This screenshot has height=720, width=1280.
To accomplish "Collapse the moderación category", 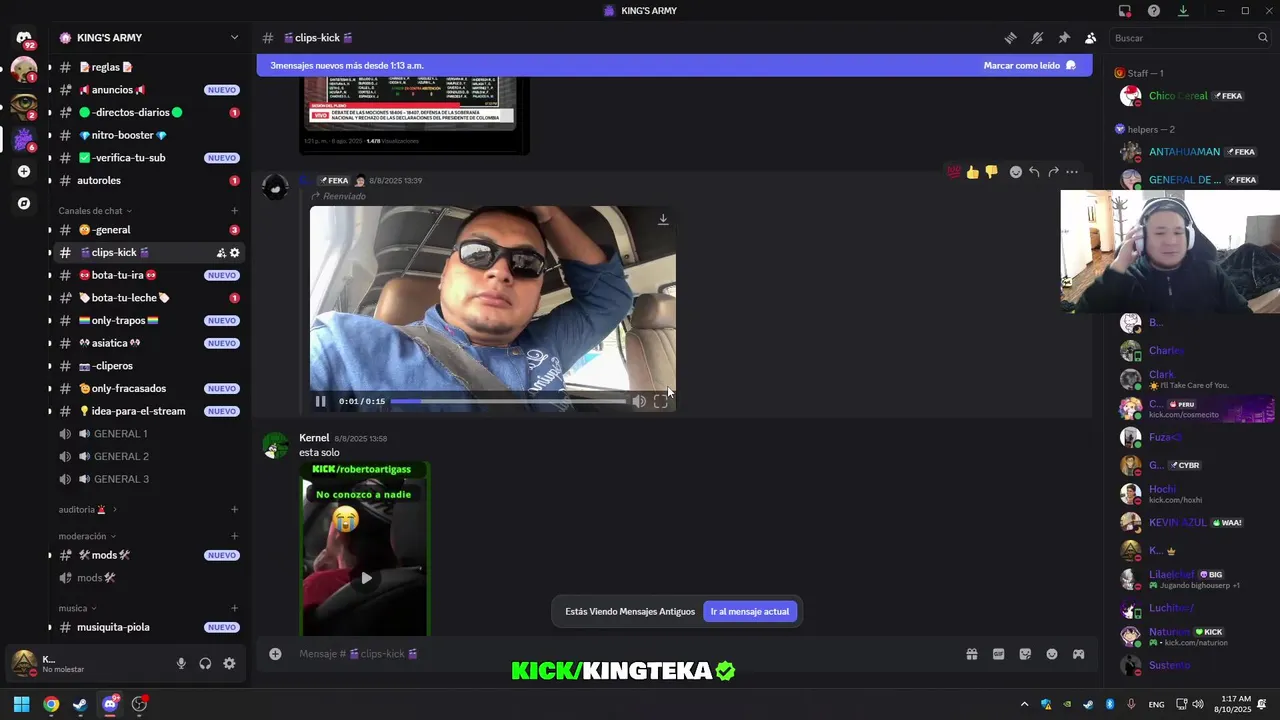I will pyautogui.click(x=87, y=536).
